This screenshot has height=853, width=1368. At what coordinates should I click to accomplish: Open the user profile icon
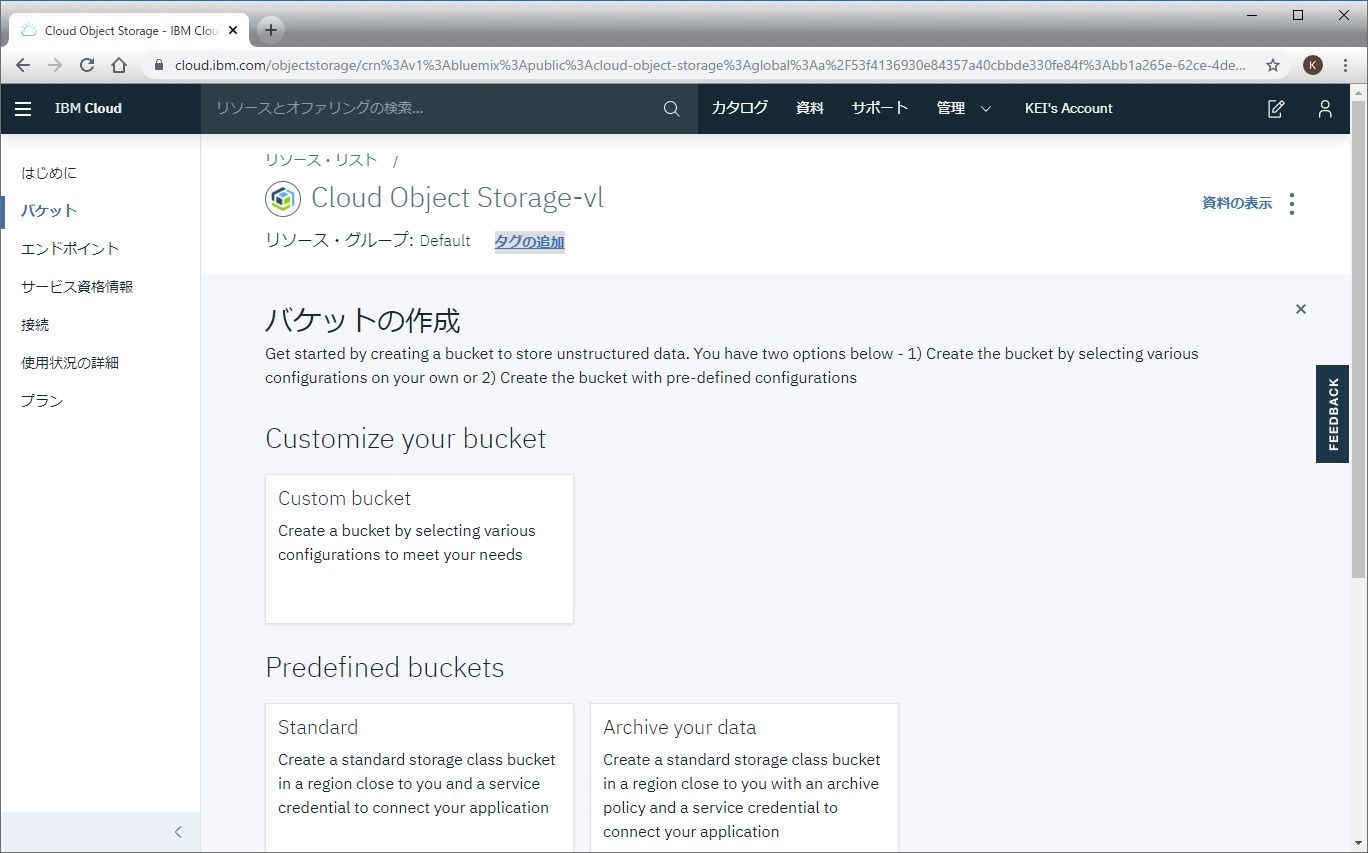pyautogui.click(x=1325, y=109)
